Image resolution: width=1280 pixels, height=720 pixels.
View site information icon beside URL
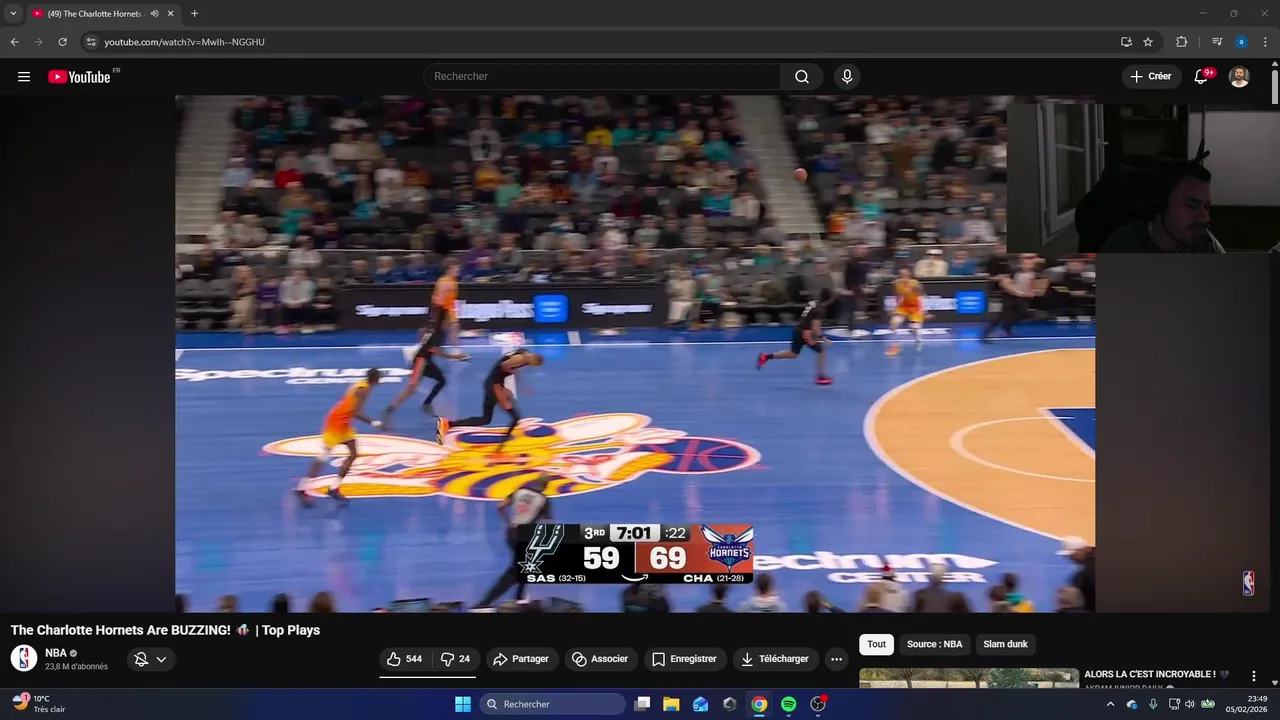click(x=91, y=42)
